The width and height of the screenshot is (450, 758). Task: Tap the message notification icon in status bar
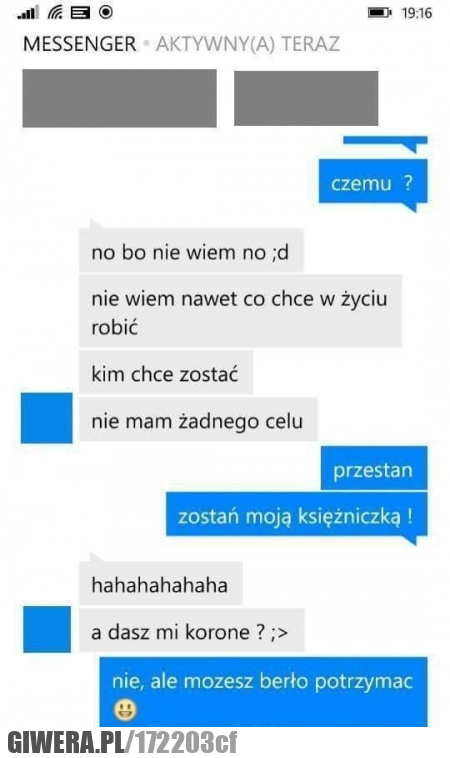[x=80, y=13]
